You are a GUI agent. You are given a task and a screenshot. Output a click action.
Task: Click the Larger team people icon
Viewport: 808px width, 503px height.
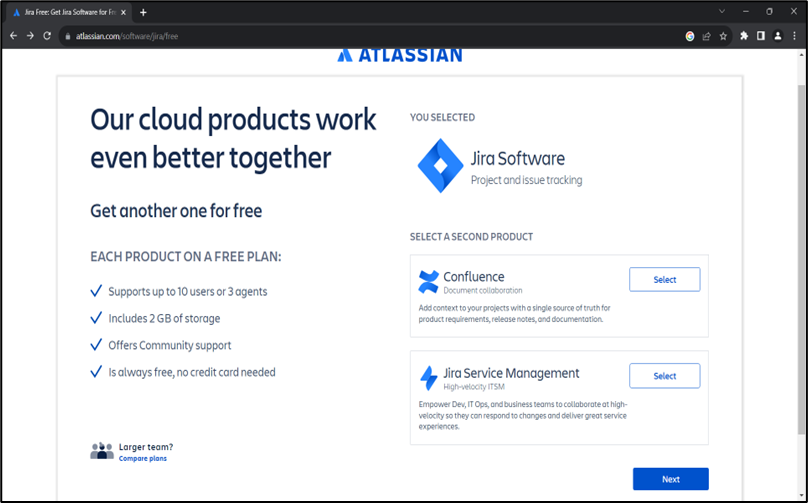click(102, 450)
